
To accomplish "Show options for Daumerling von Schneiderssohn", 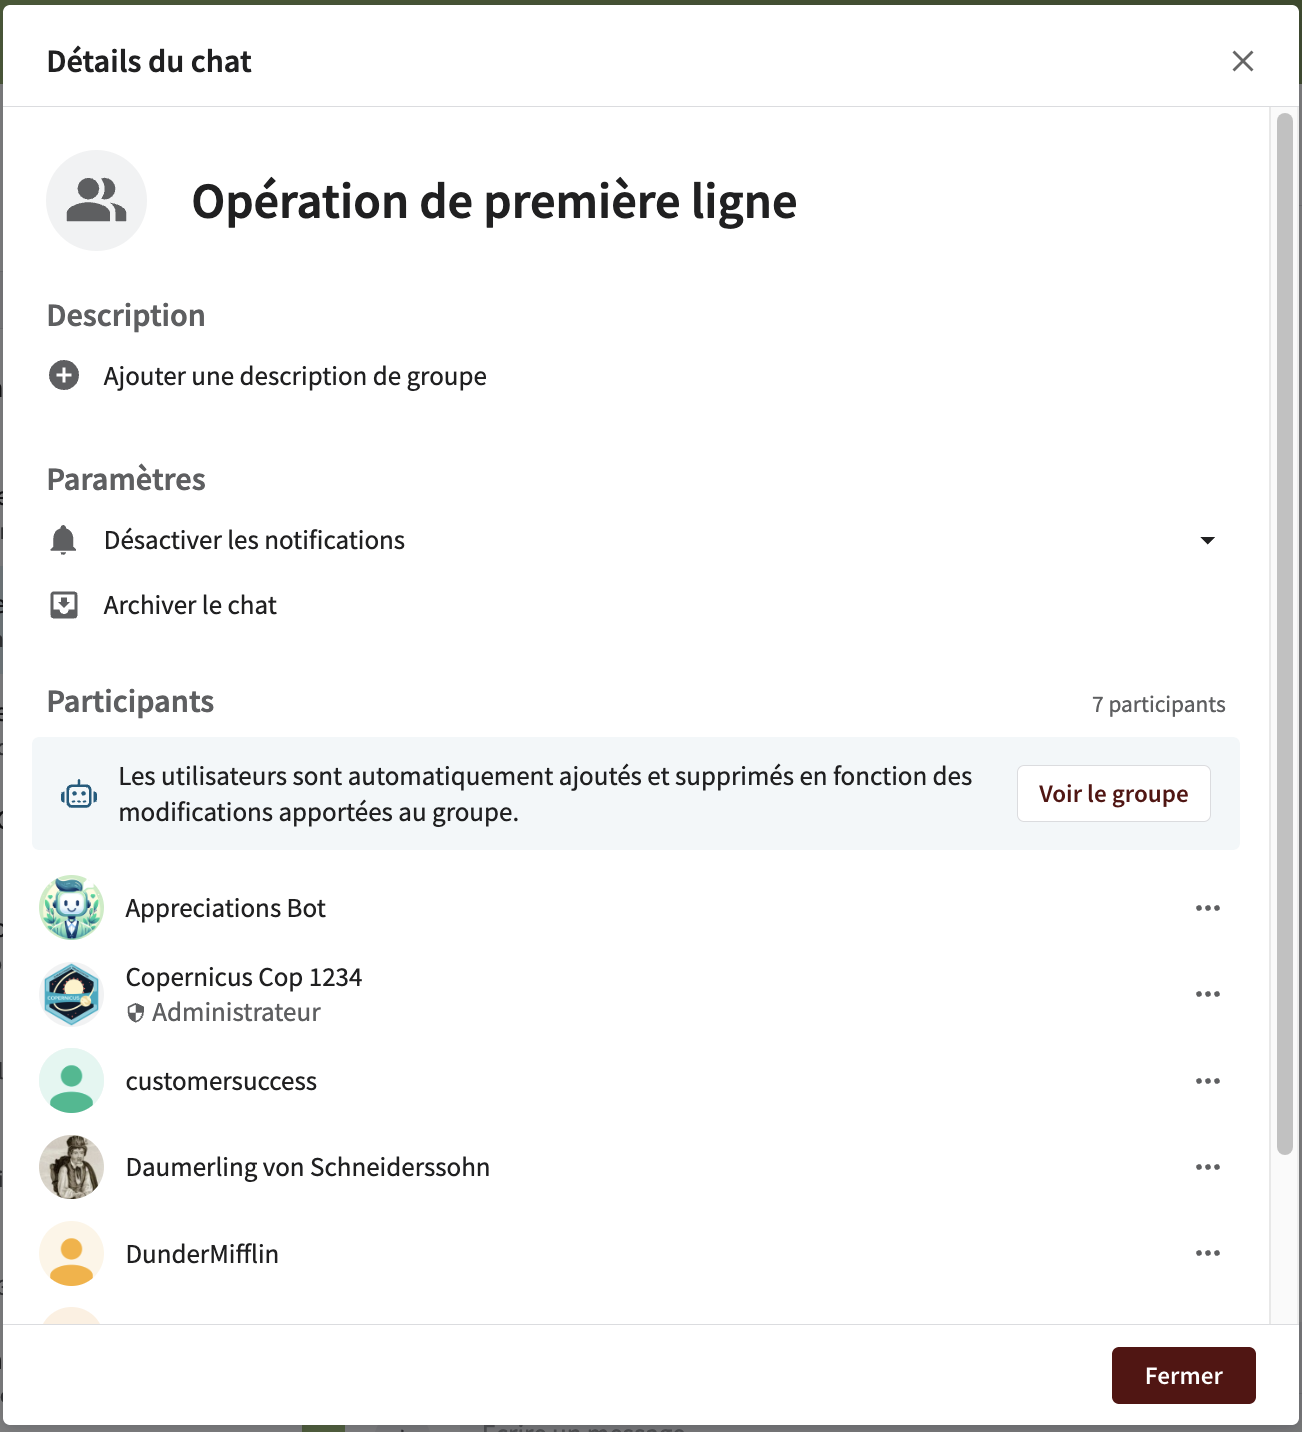I will [1207, 1167].
